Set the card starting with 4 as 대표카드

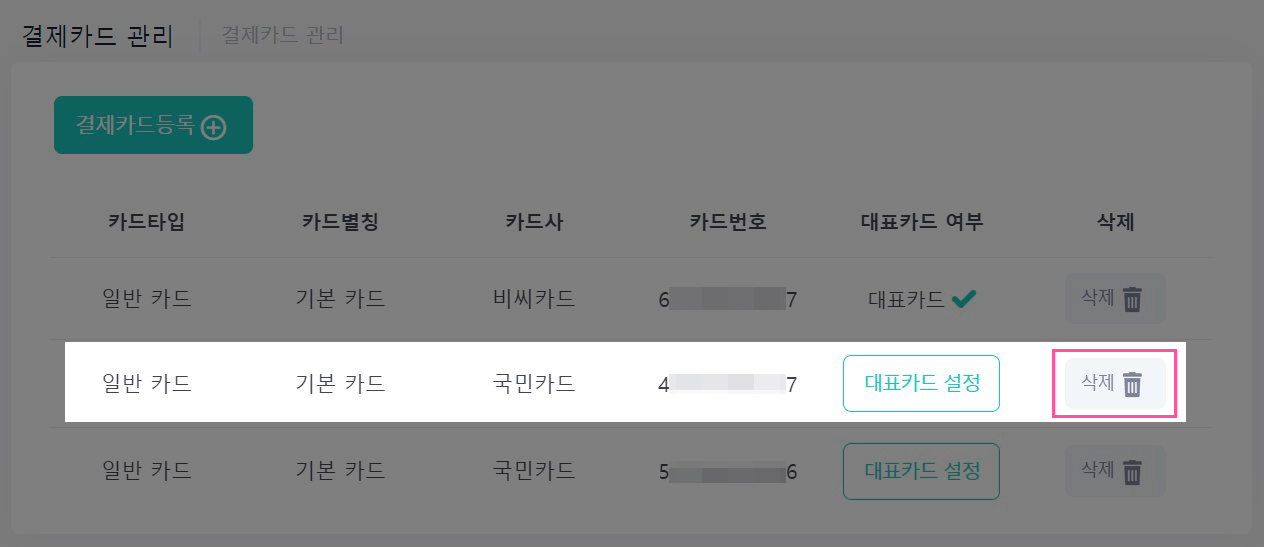pos(921,383)
